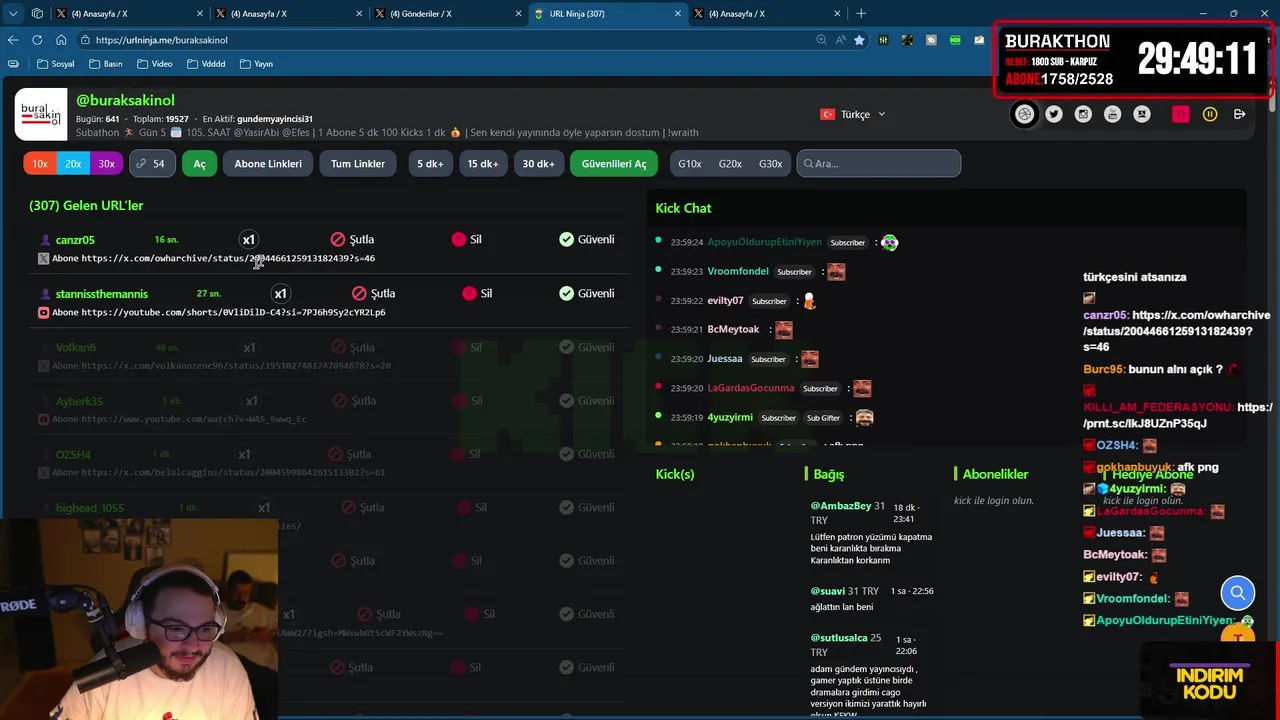This screenshot has width=1280, height=720.
Task: Close the (4) Gönderiler / X tab
Action: (x=518, y=13)
